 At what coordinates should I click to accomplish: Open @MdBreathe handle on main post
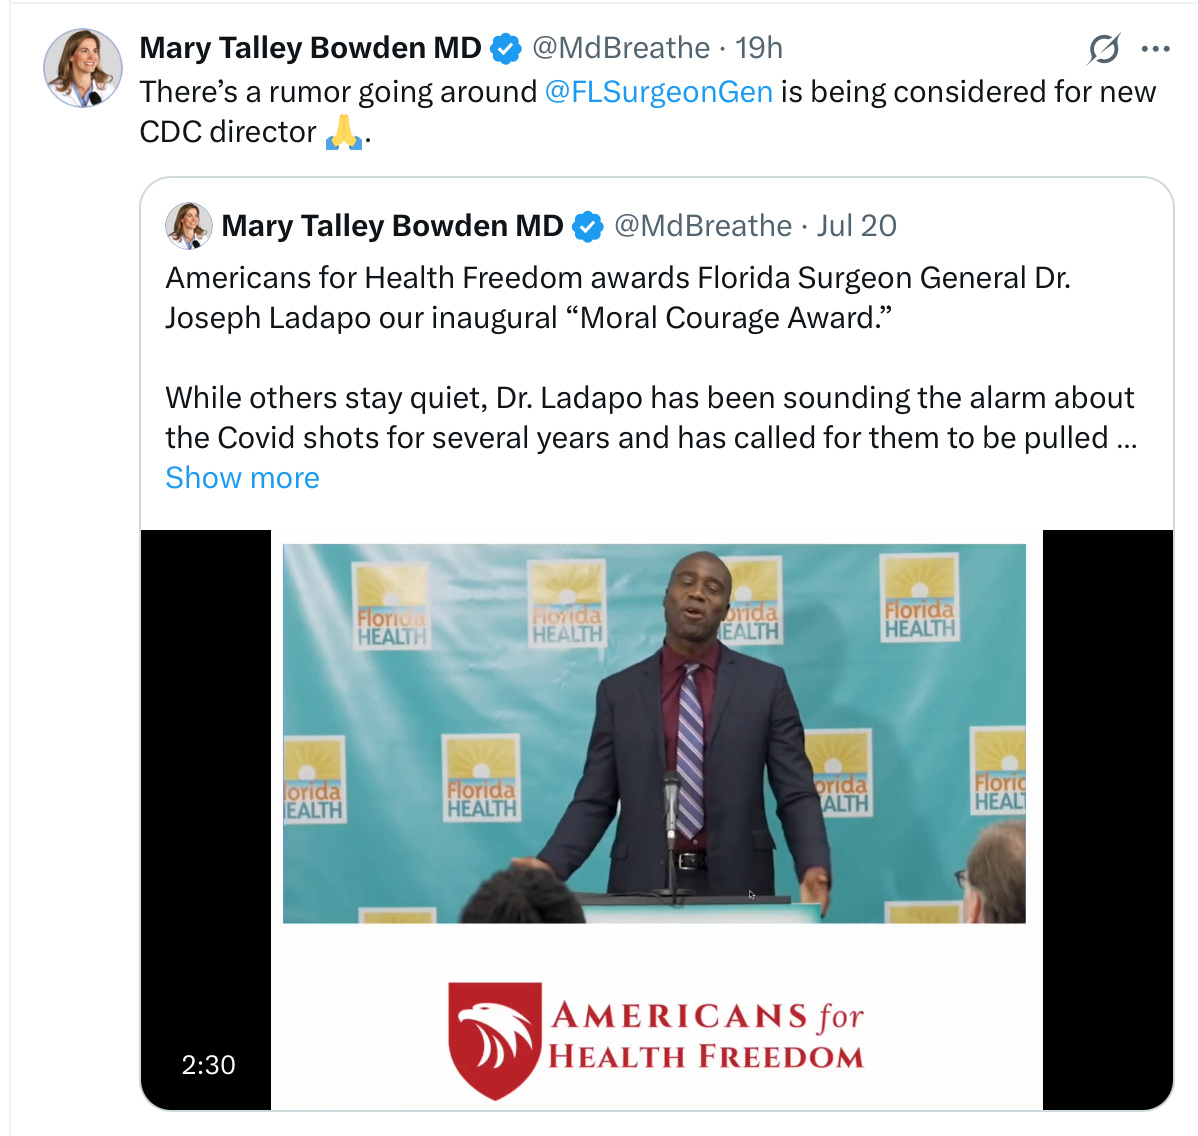pos(620,48)
